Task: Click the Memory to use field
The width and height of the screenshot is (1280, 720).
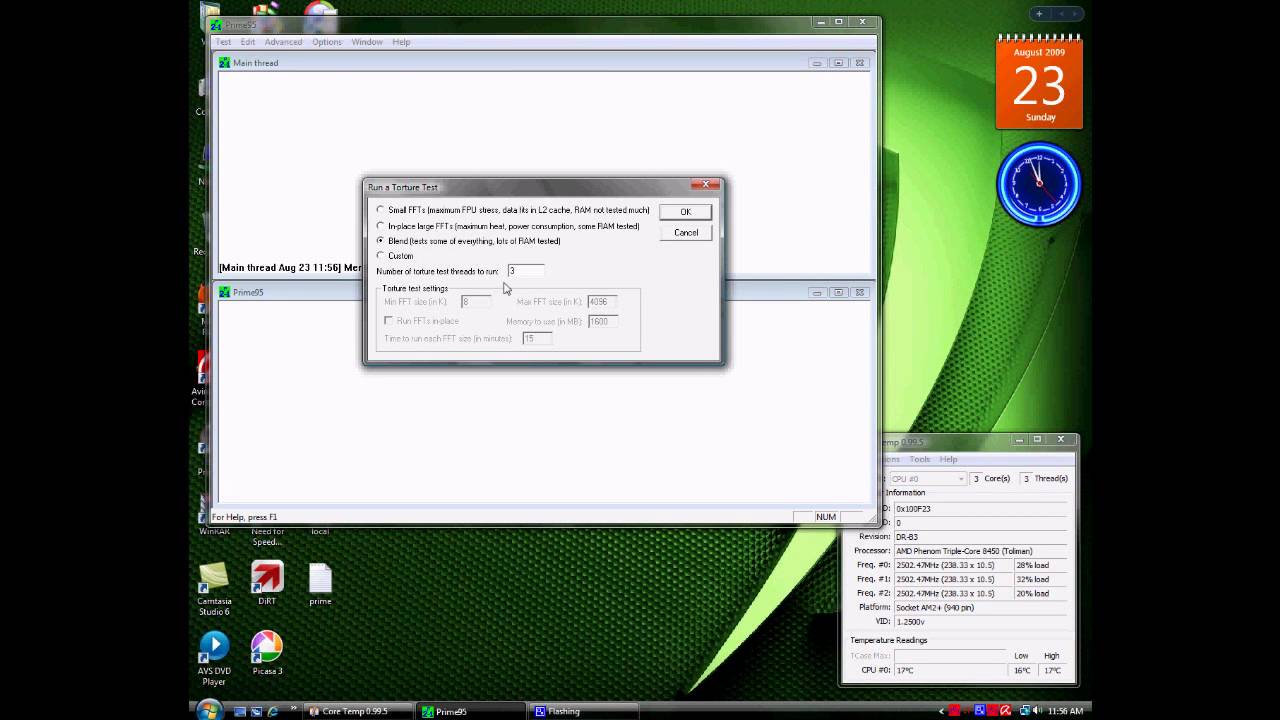Action: tap(602, 321)
